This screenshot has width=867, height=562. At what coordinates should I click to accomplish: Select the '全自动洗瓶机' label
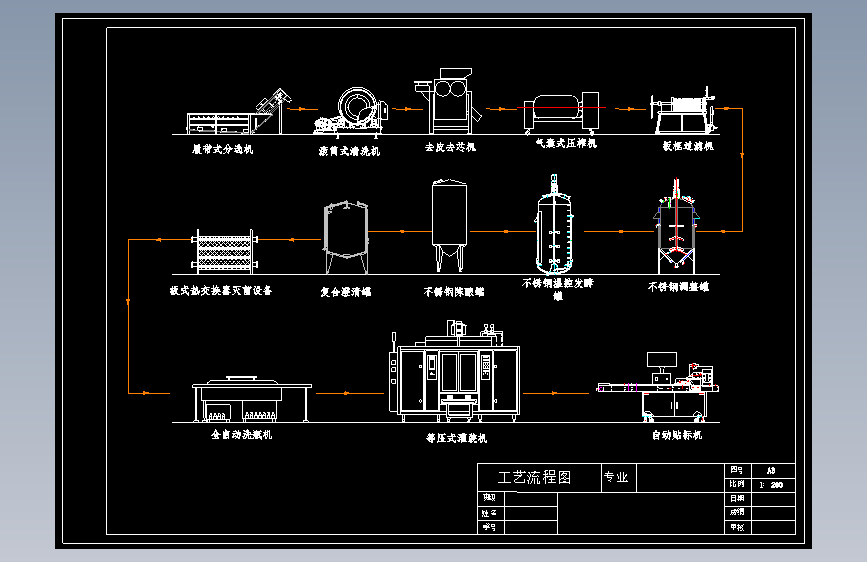click(x=242, y=434)
